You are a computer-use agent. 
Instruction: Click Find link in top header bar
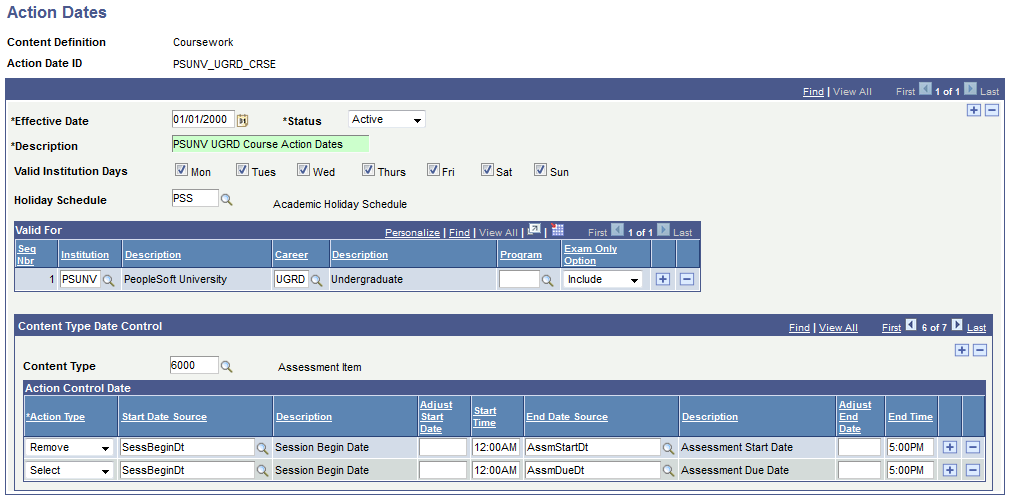813,91
